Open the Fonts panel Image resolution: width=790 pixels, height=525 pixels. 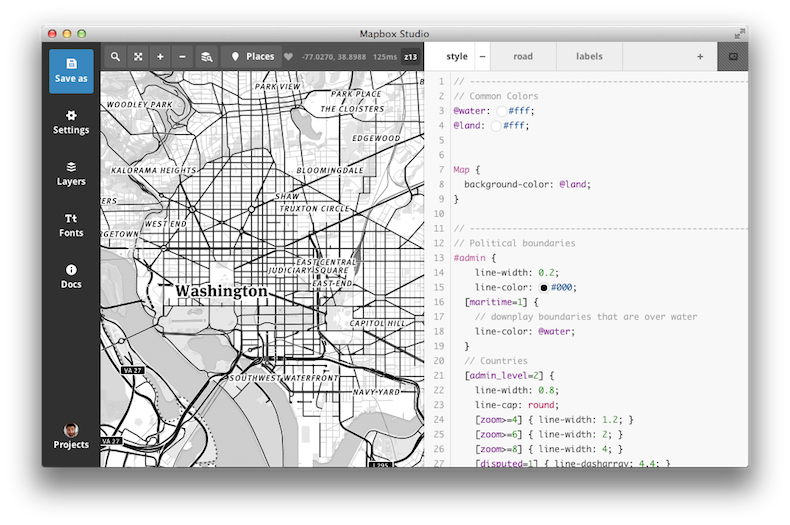click(71, 225)
